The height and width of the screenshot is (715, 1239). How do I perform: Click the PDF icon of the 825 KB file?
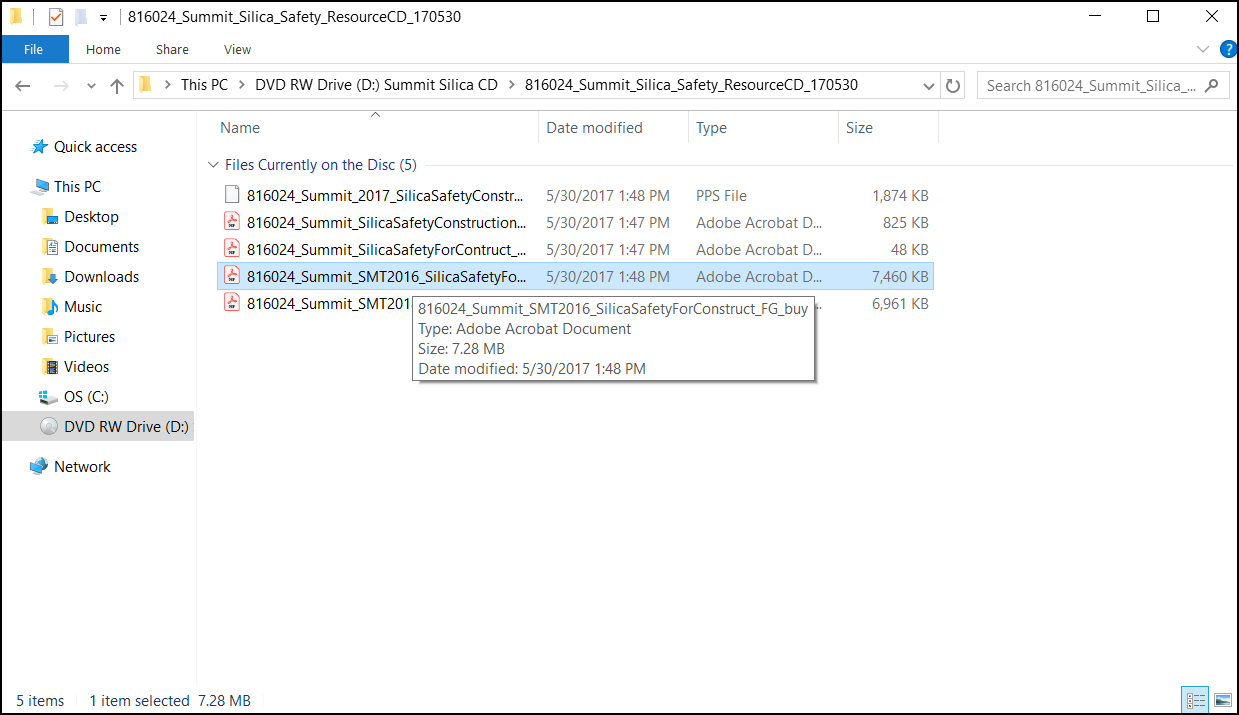(232, 222)
